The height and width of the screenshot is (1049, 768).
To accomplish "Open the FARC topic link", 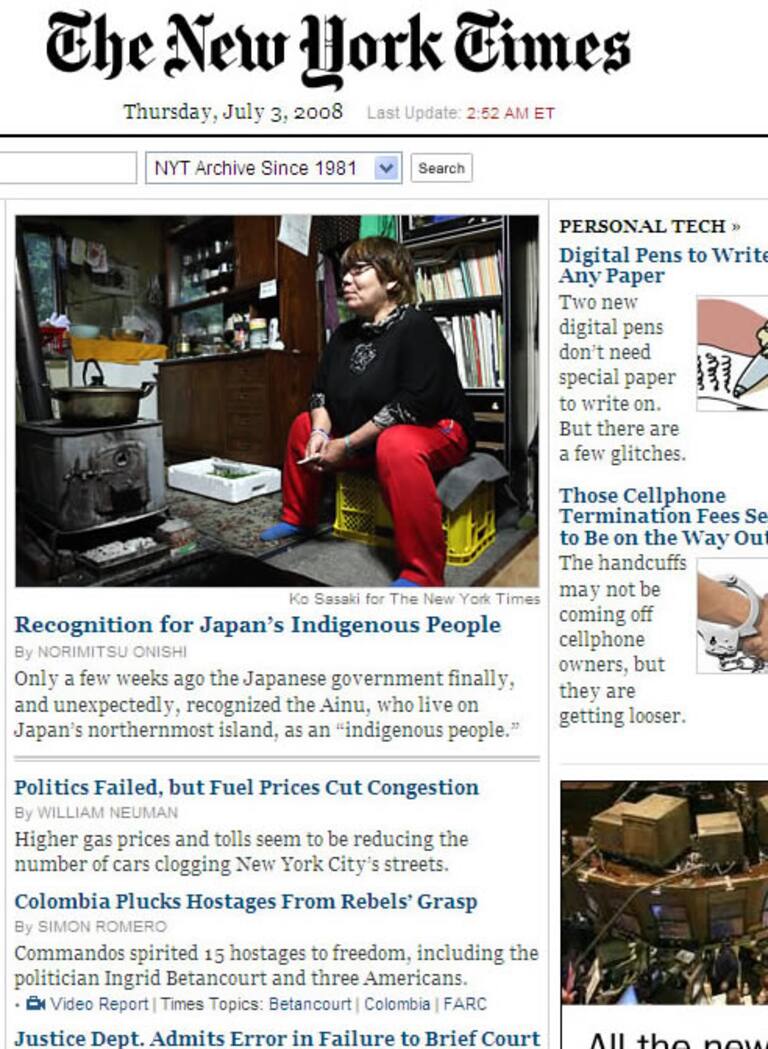I will click(x=465, y=1004).
